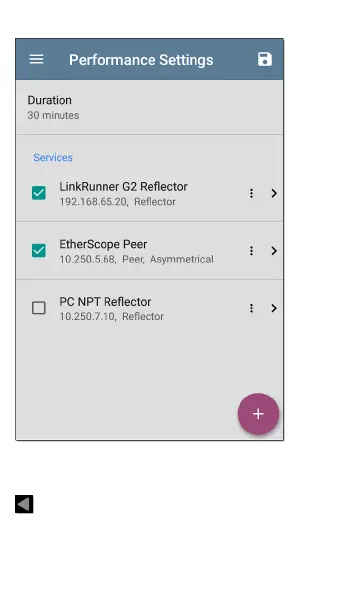360x612 pixels.
Task: Expand PC NPT Reflector chevron
Action: tap(274, 308)
